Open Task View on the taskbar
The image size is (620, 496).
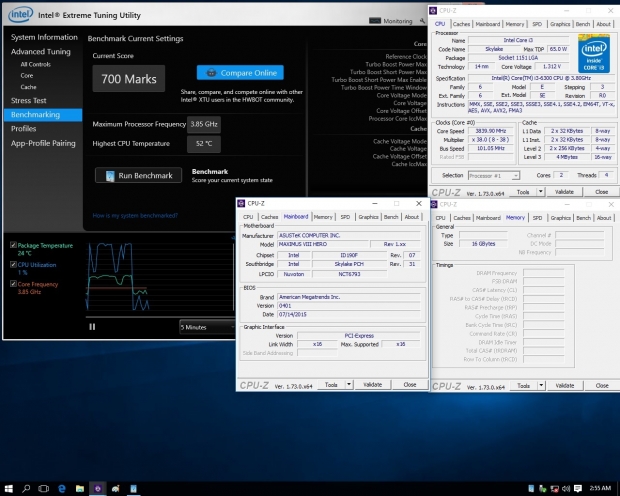[43, 488]
